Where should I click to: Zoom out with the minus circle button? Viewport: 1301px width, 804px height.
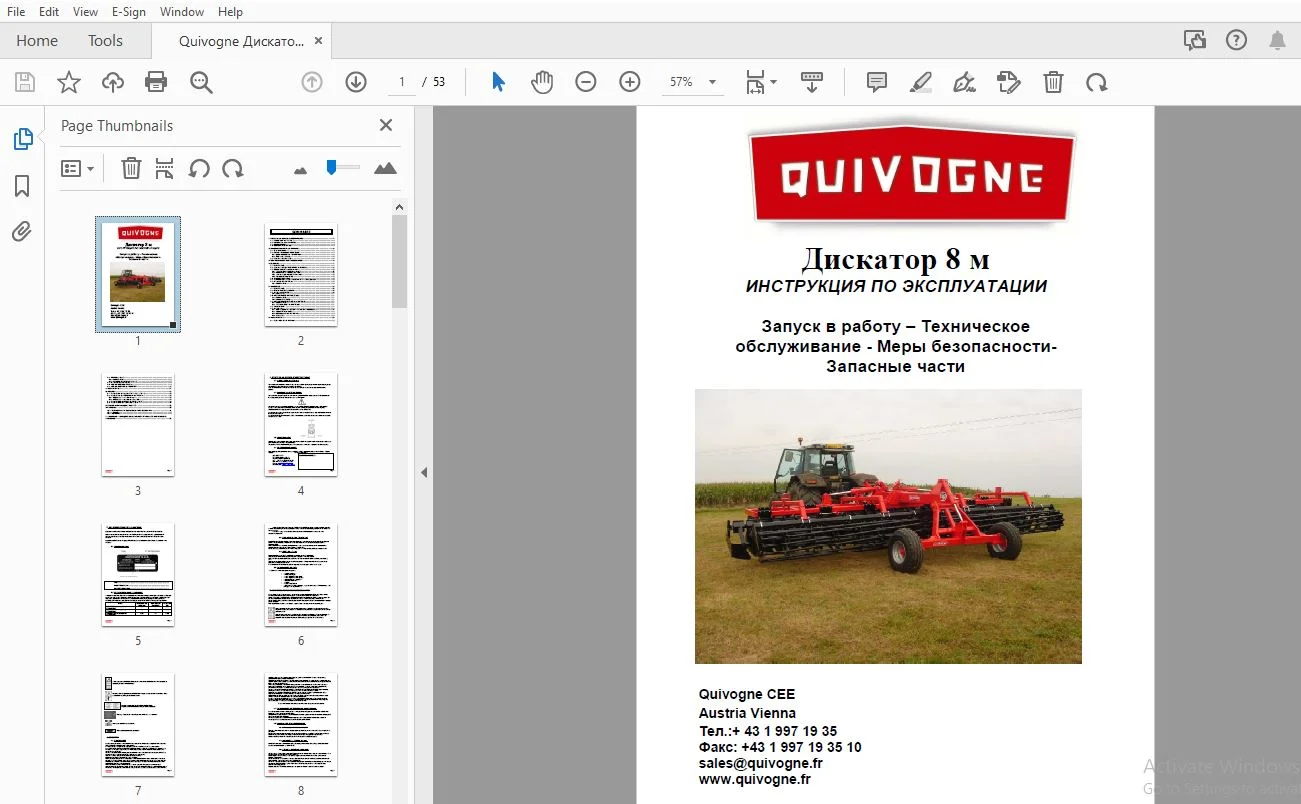586,82
